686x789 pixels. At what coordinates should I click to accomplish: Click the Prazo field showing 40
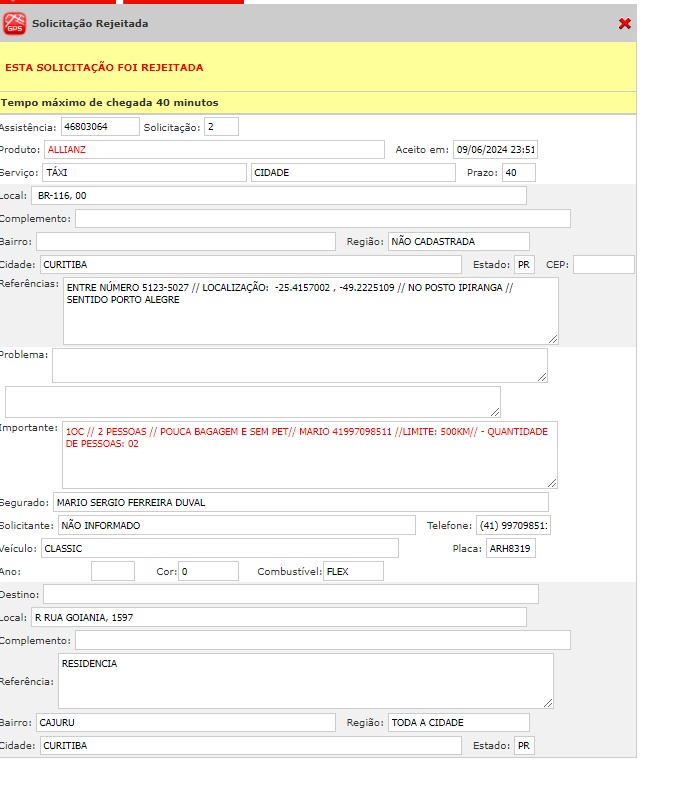[518, 173]
